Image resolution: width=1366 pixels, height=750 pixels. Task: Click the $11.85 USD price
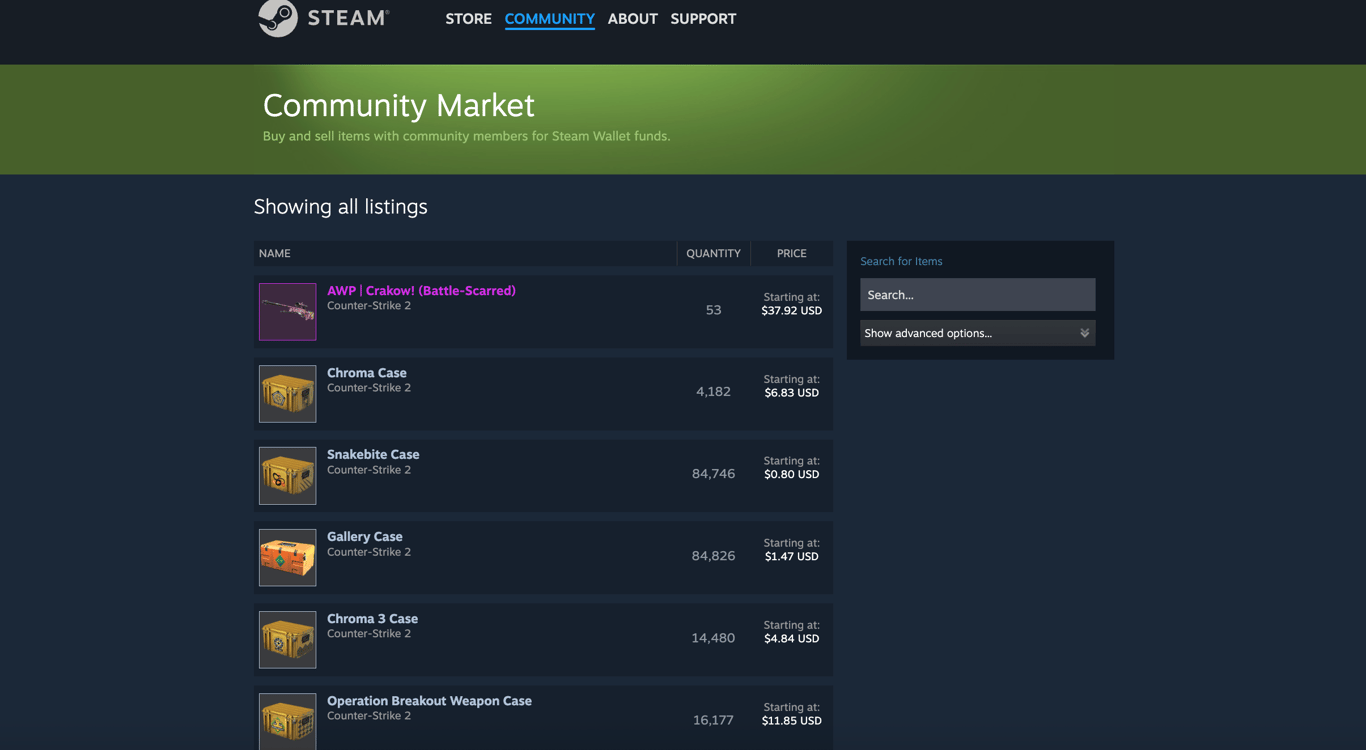792,721
